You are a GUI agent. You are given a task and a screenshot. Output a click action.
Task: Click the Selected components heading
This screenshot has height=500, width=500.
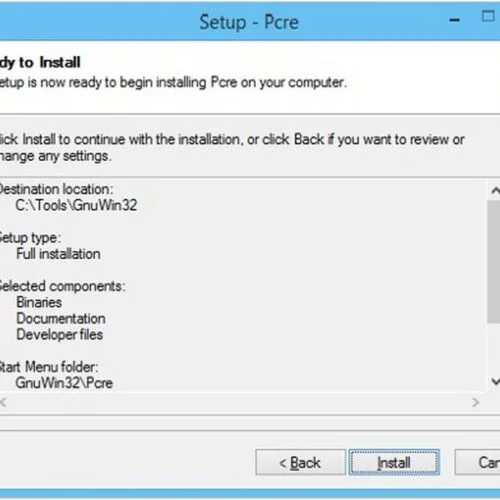[62, 286]
